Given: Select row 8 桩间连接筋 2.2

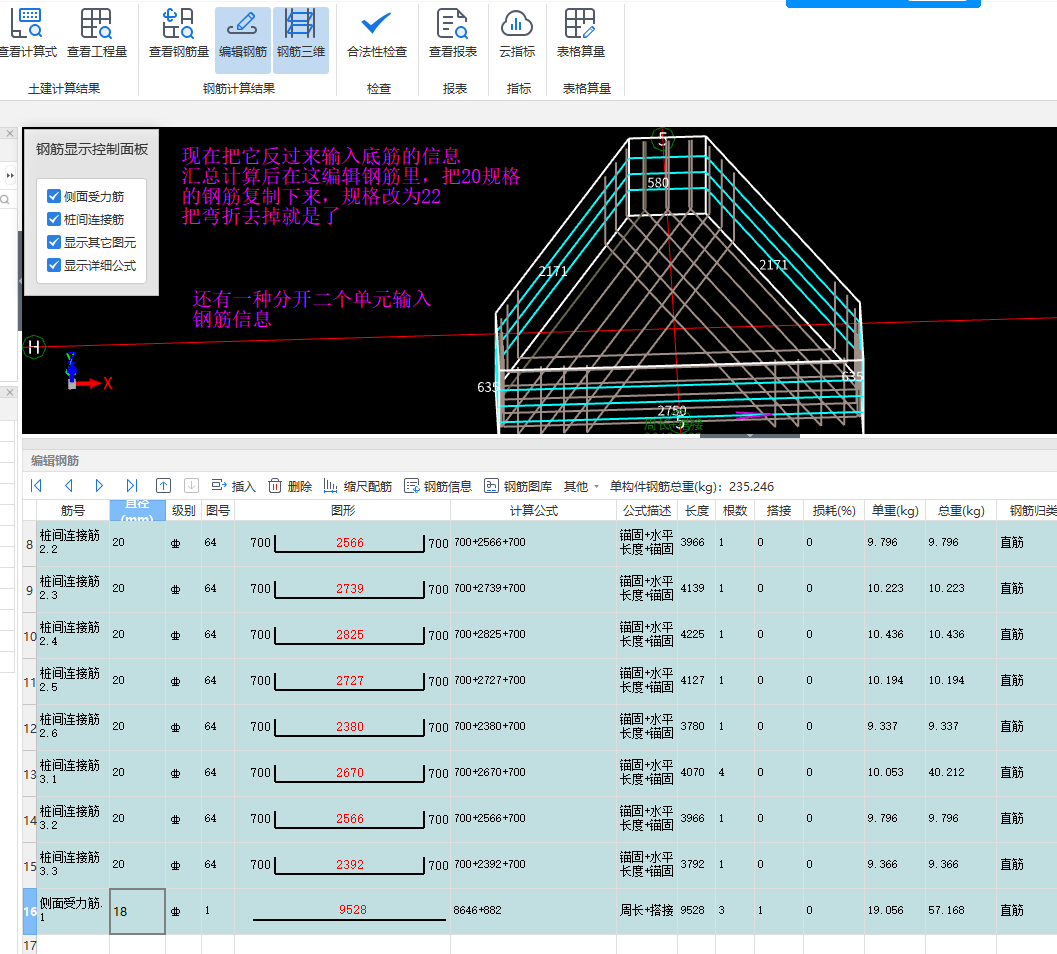Looking at the screenshot, I should (x=30, y=543).
